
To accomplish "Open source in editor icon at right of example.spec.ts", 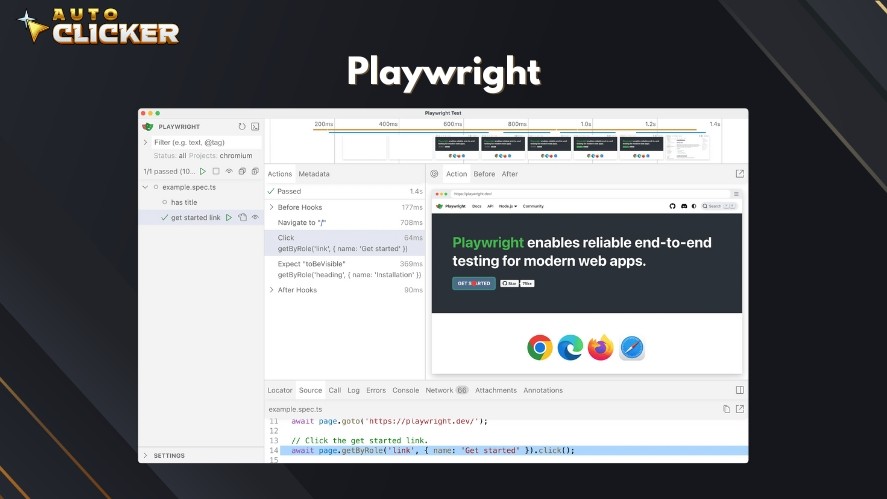I will click(x=739, y=409).
